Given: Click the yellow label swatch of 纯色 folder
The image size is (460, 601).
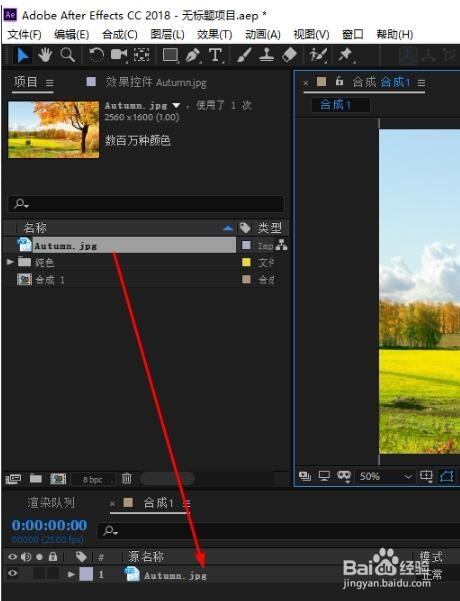Looking at the screenshot, I should pos(246,262).
